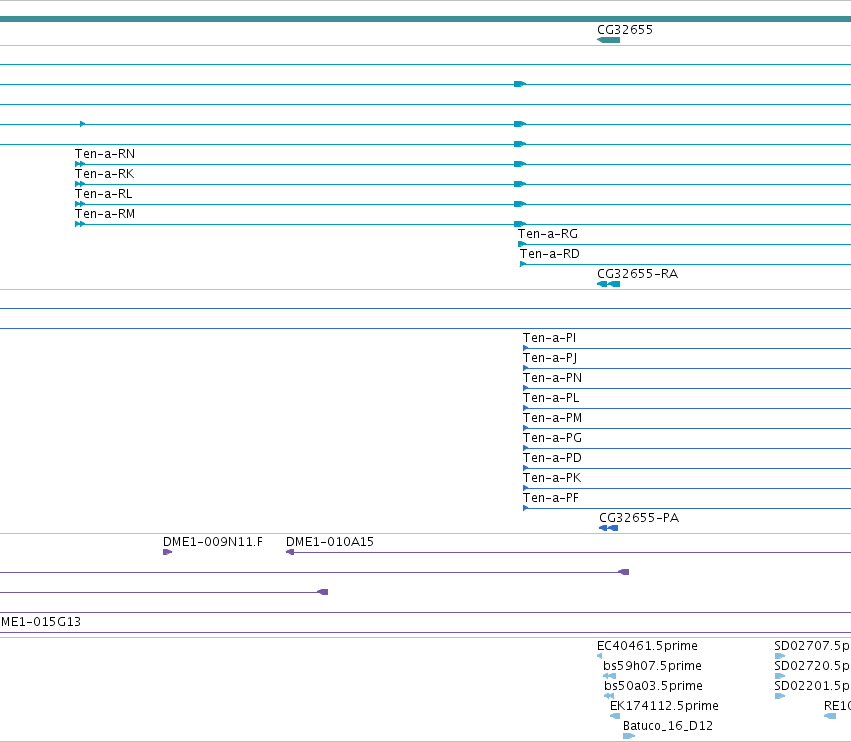The height and width of the screenshot is (742, 851).
Task: Select the Ten-a-RK transcript label
Action: point(104,174)
